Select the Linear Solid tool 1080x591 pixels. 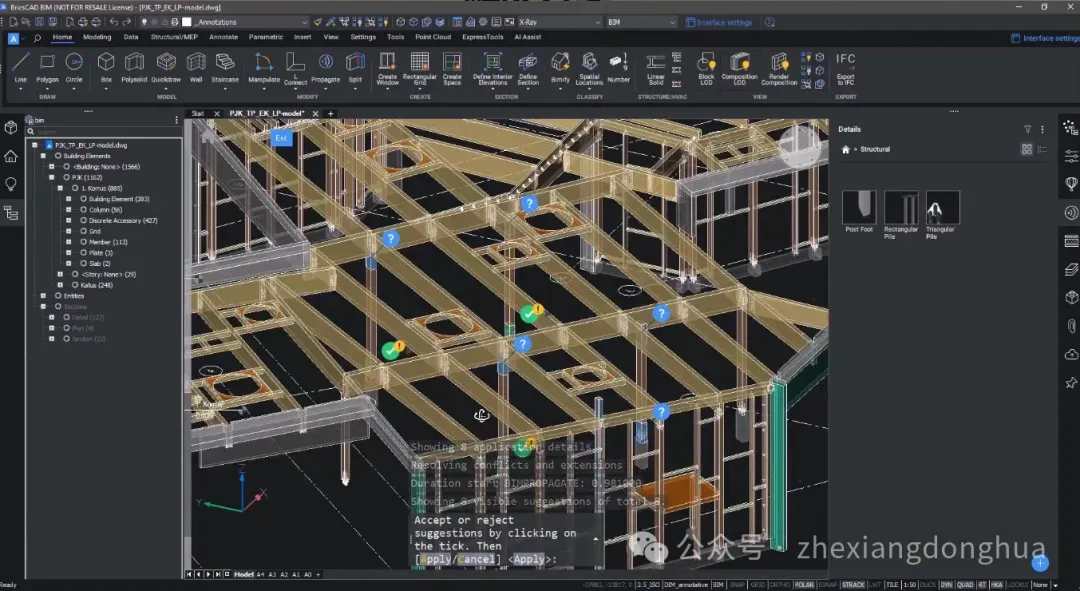[655, 69]
